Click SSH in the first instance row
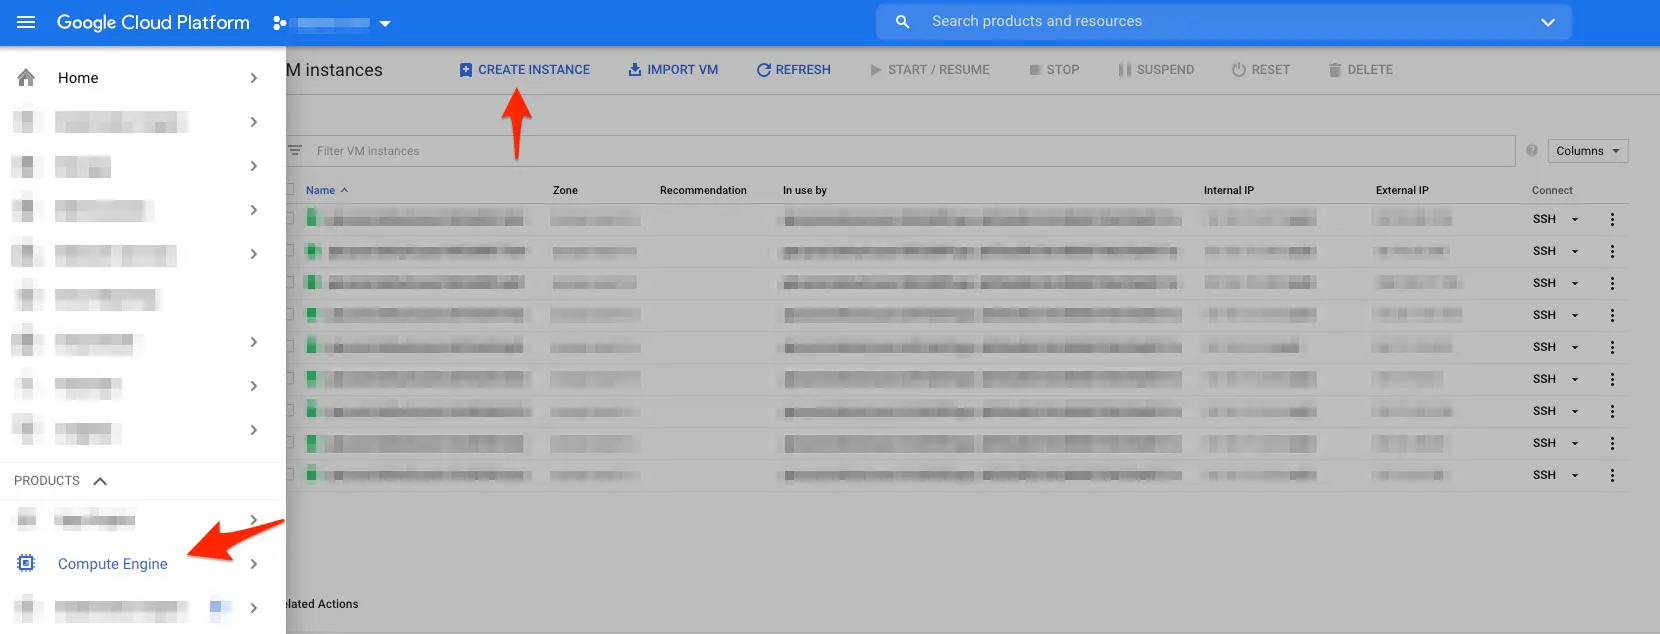The image size is (1660, 634). point(1544,219)
